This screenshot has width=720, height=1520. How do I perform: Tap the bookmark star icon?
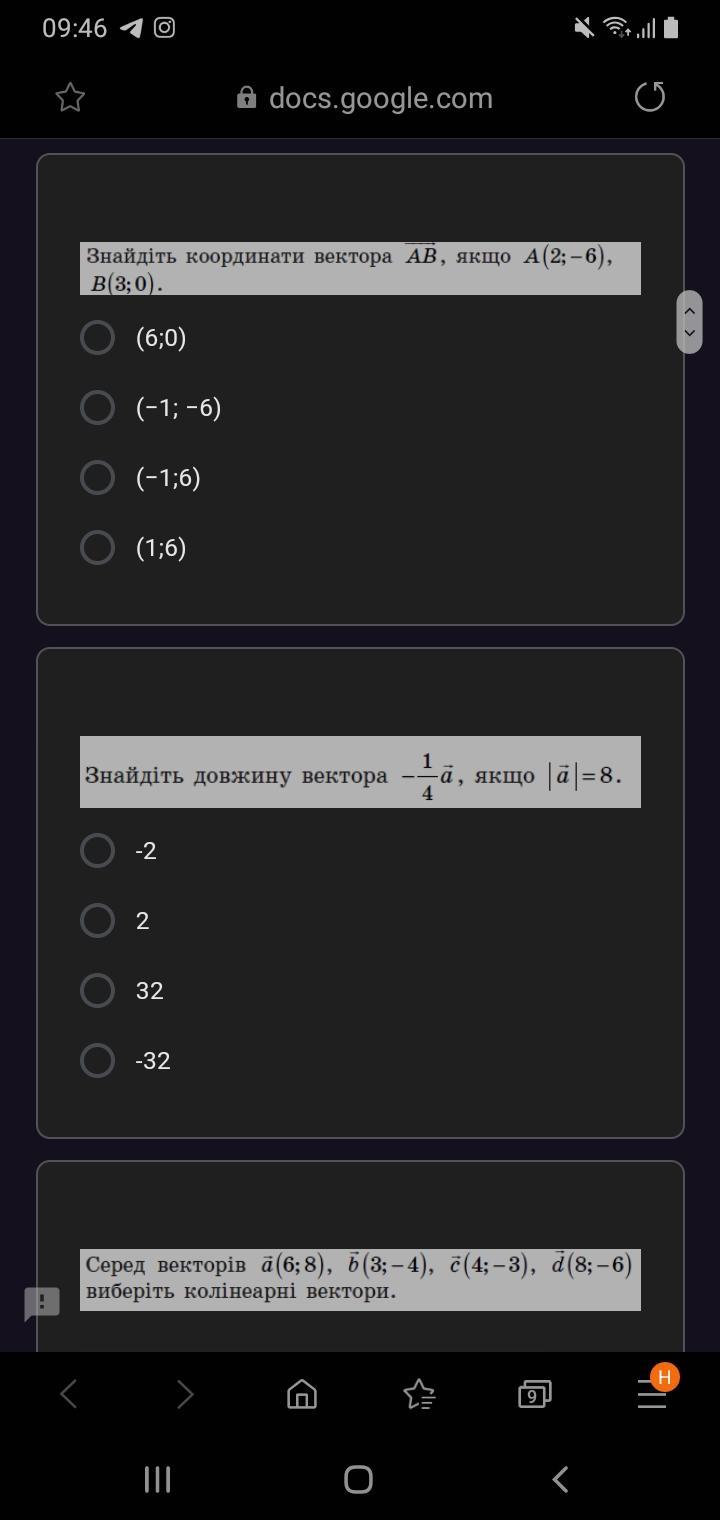click(70, 97)
